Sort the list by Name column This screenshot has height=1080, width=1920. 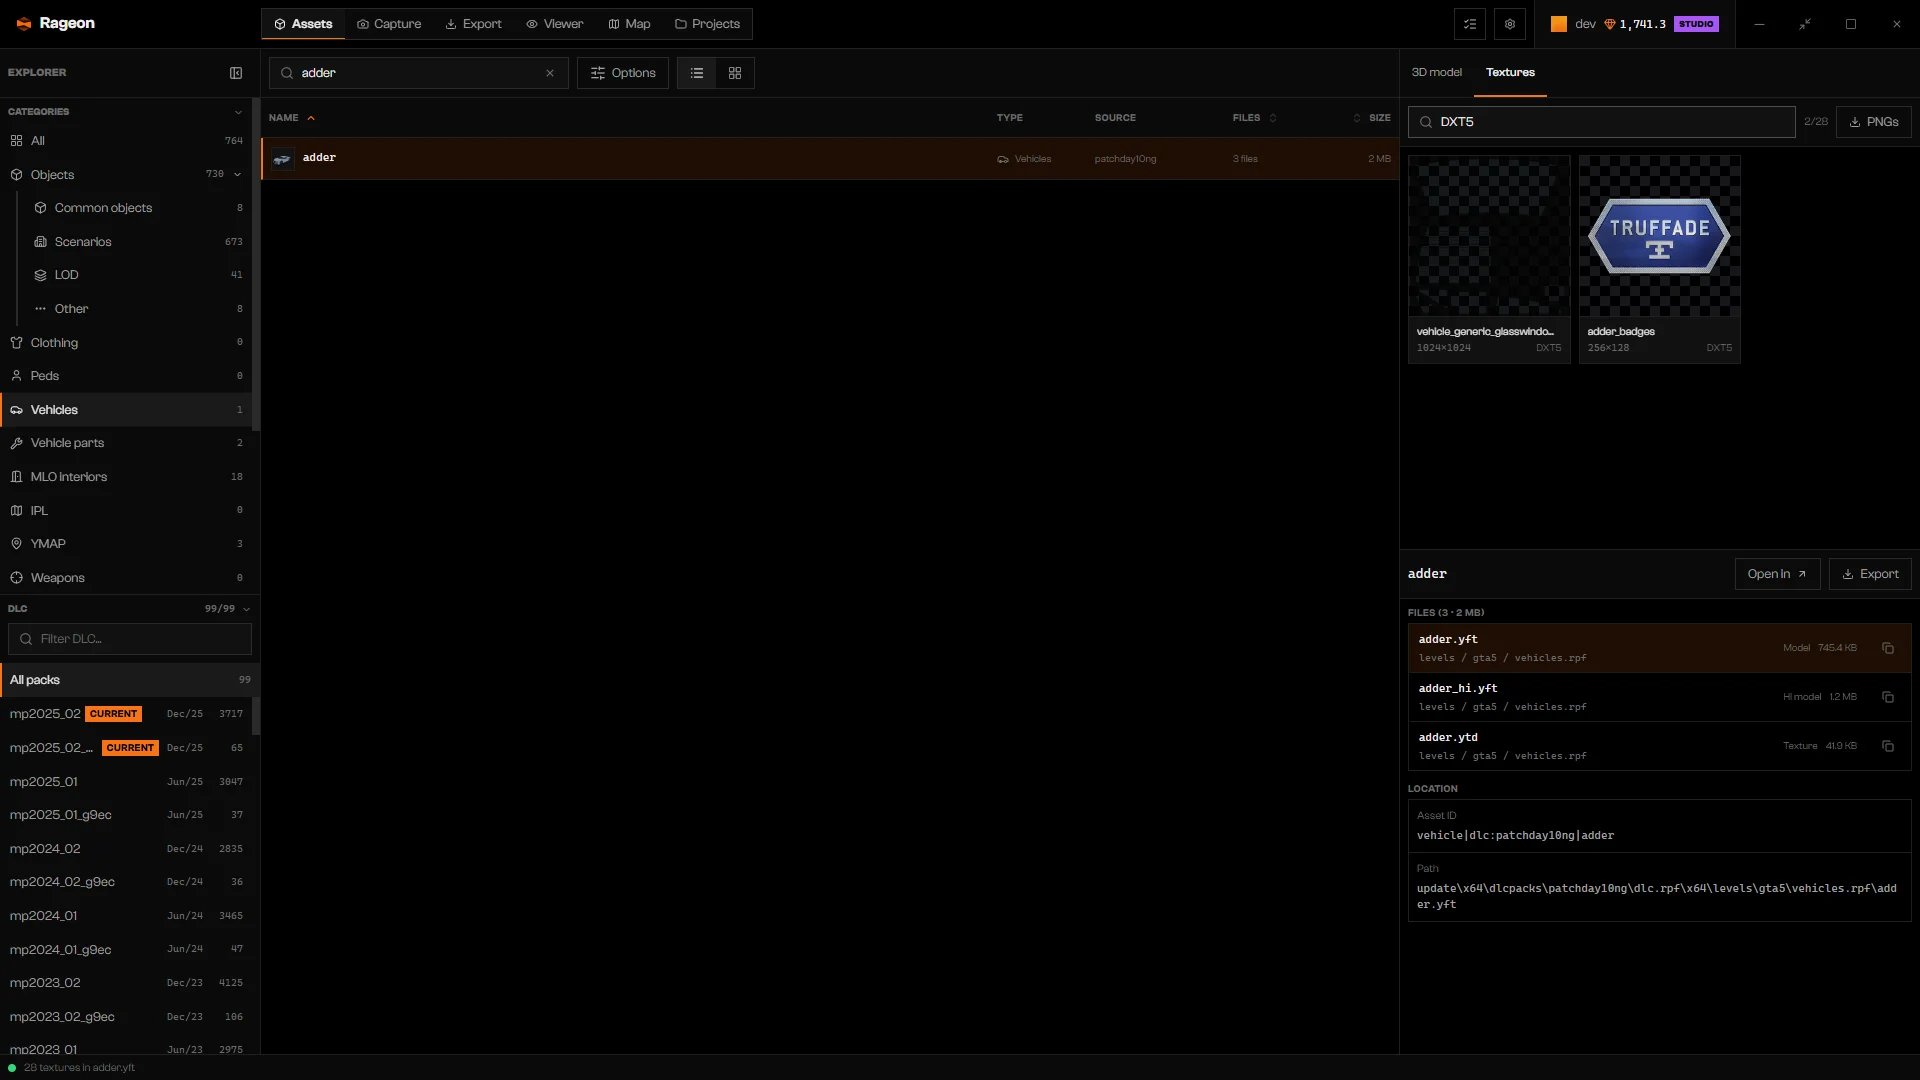pos(291,118)
